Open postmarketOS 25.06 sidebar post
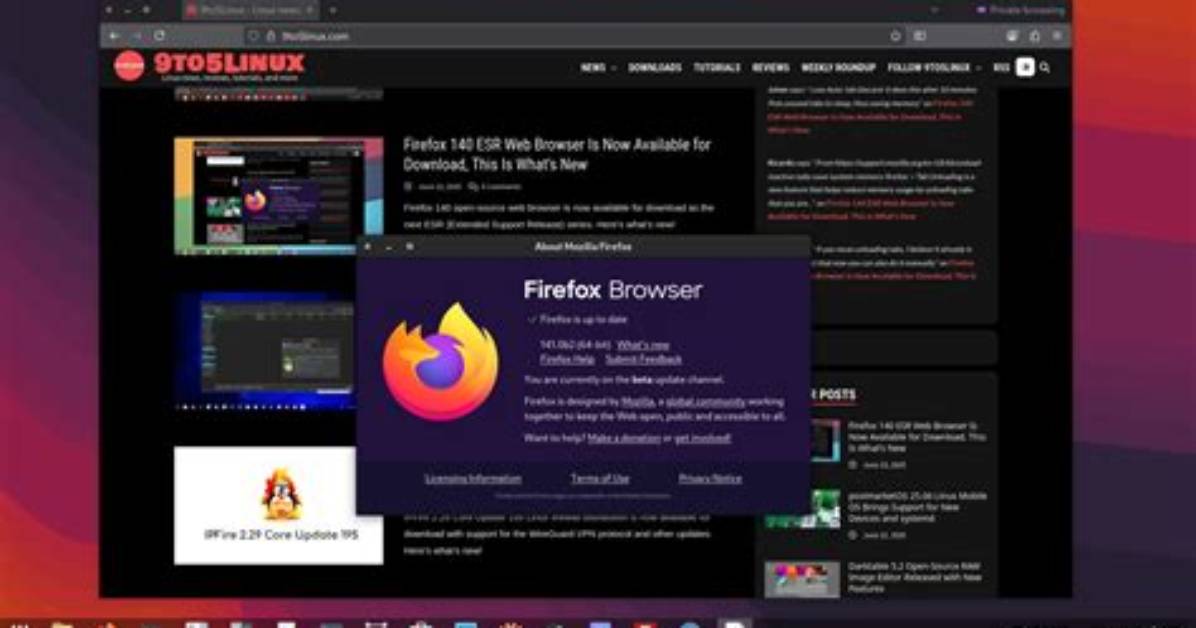Viewport: 1196px width, 628px height. 917,507
